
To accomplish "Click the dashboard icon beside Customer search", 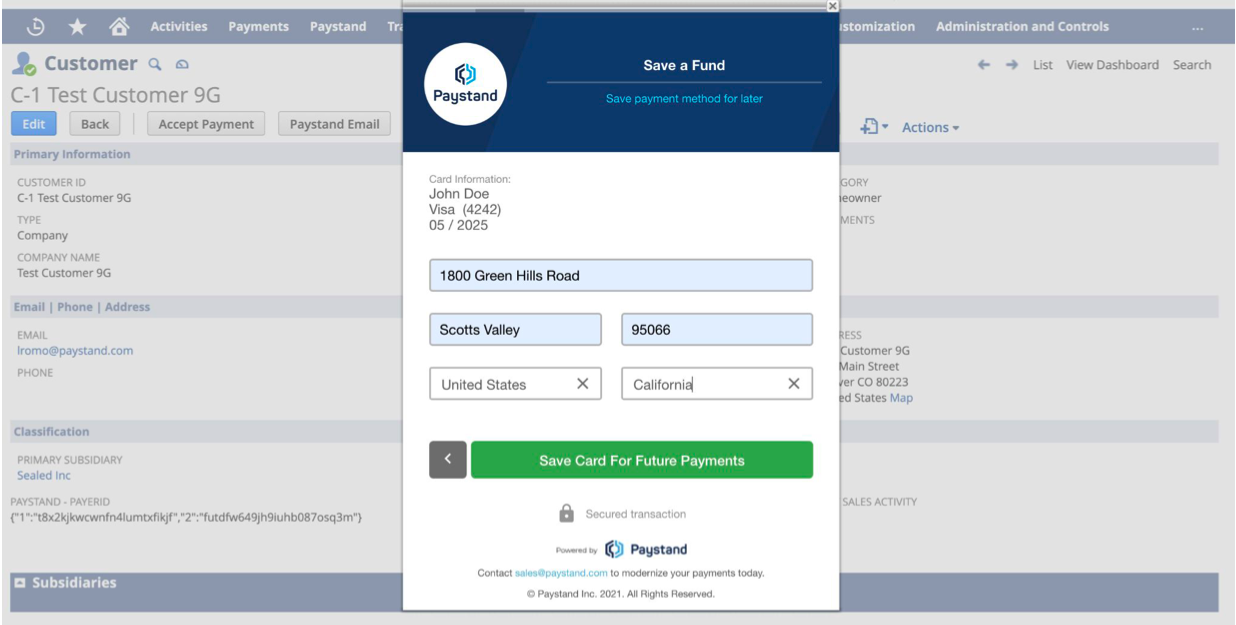I will tap(181, 64).
